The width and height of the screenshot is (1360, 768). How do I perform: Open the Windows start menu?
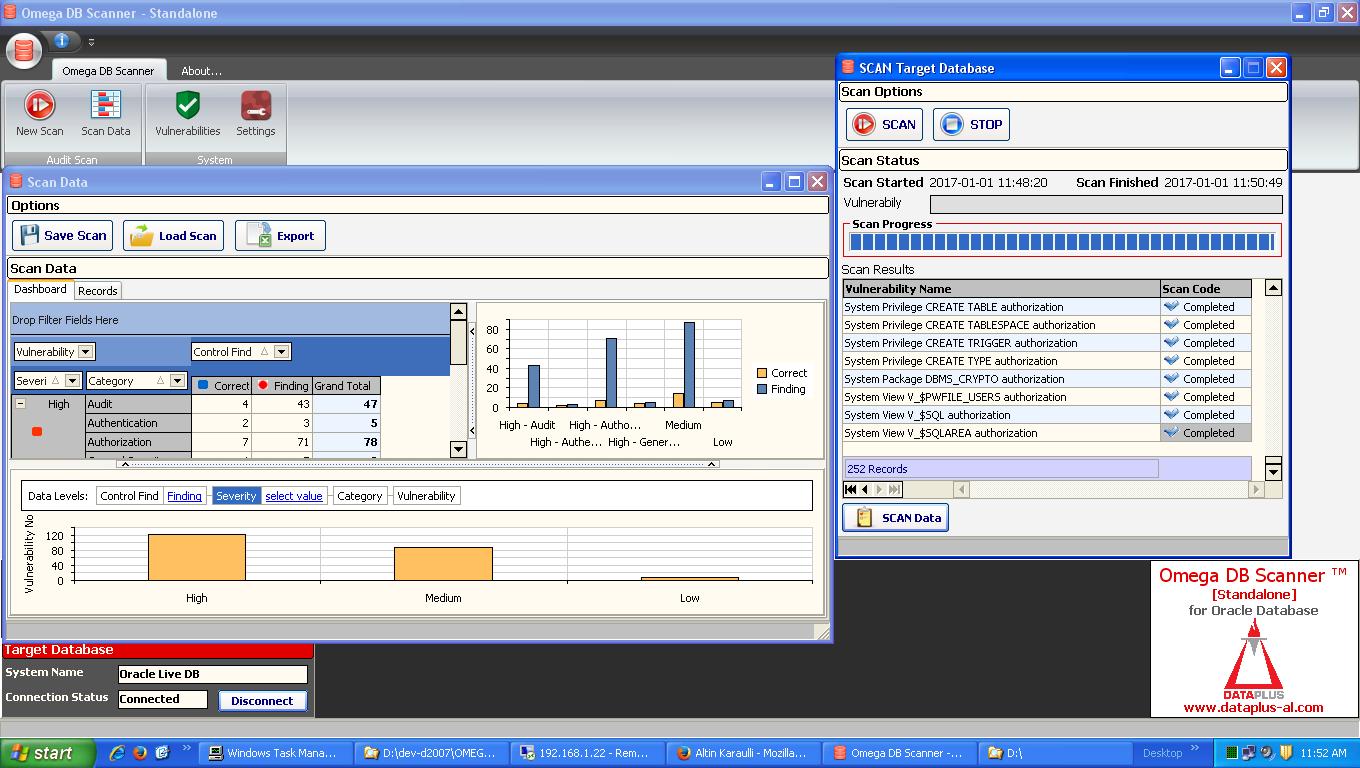(47, 753)
